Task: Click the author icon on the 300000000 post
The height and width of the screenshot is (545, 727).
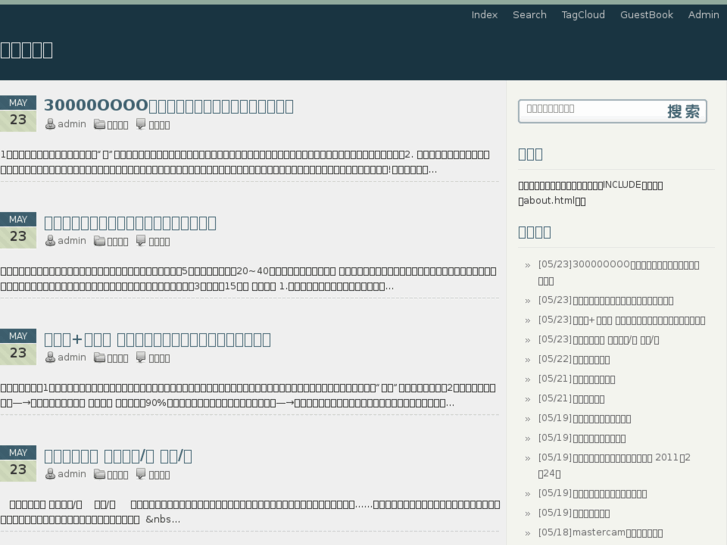Action: click(50, 124)
